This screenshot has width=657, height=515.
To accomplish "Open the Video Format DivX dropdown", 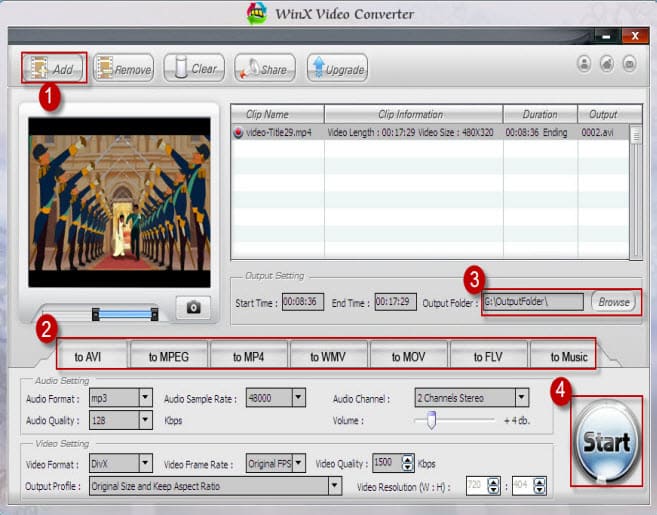I will click(145, 463).
